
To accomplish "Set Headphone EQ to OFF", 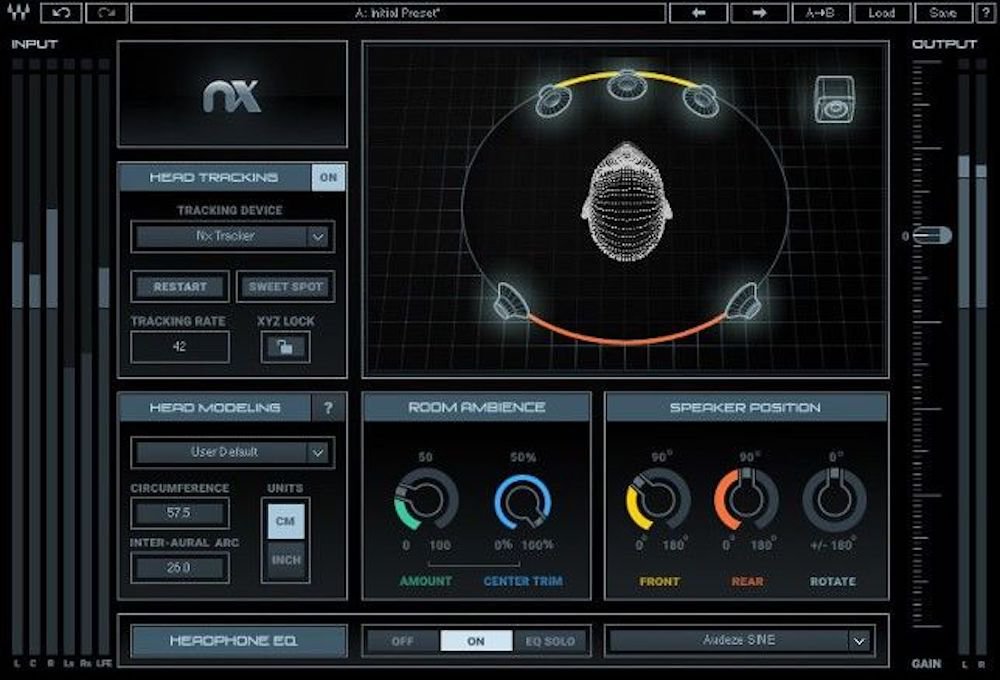I will point(403,641).
